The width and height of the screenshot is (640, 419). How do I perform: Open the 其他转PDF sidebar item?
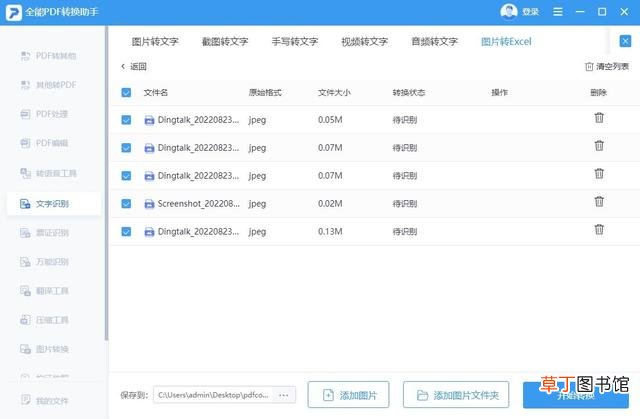[48, 85]
